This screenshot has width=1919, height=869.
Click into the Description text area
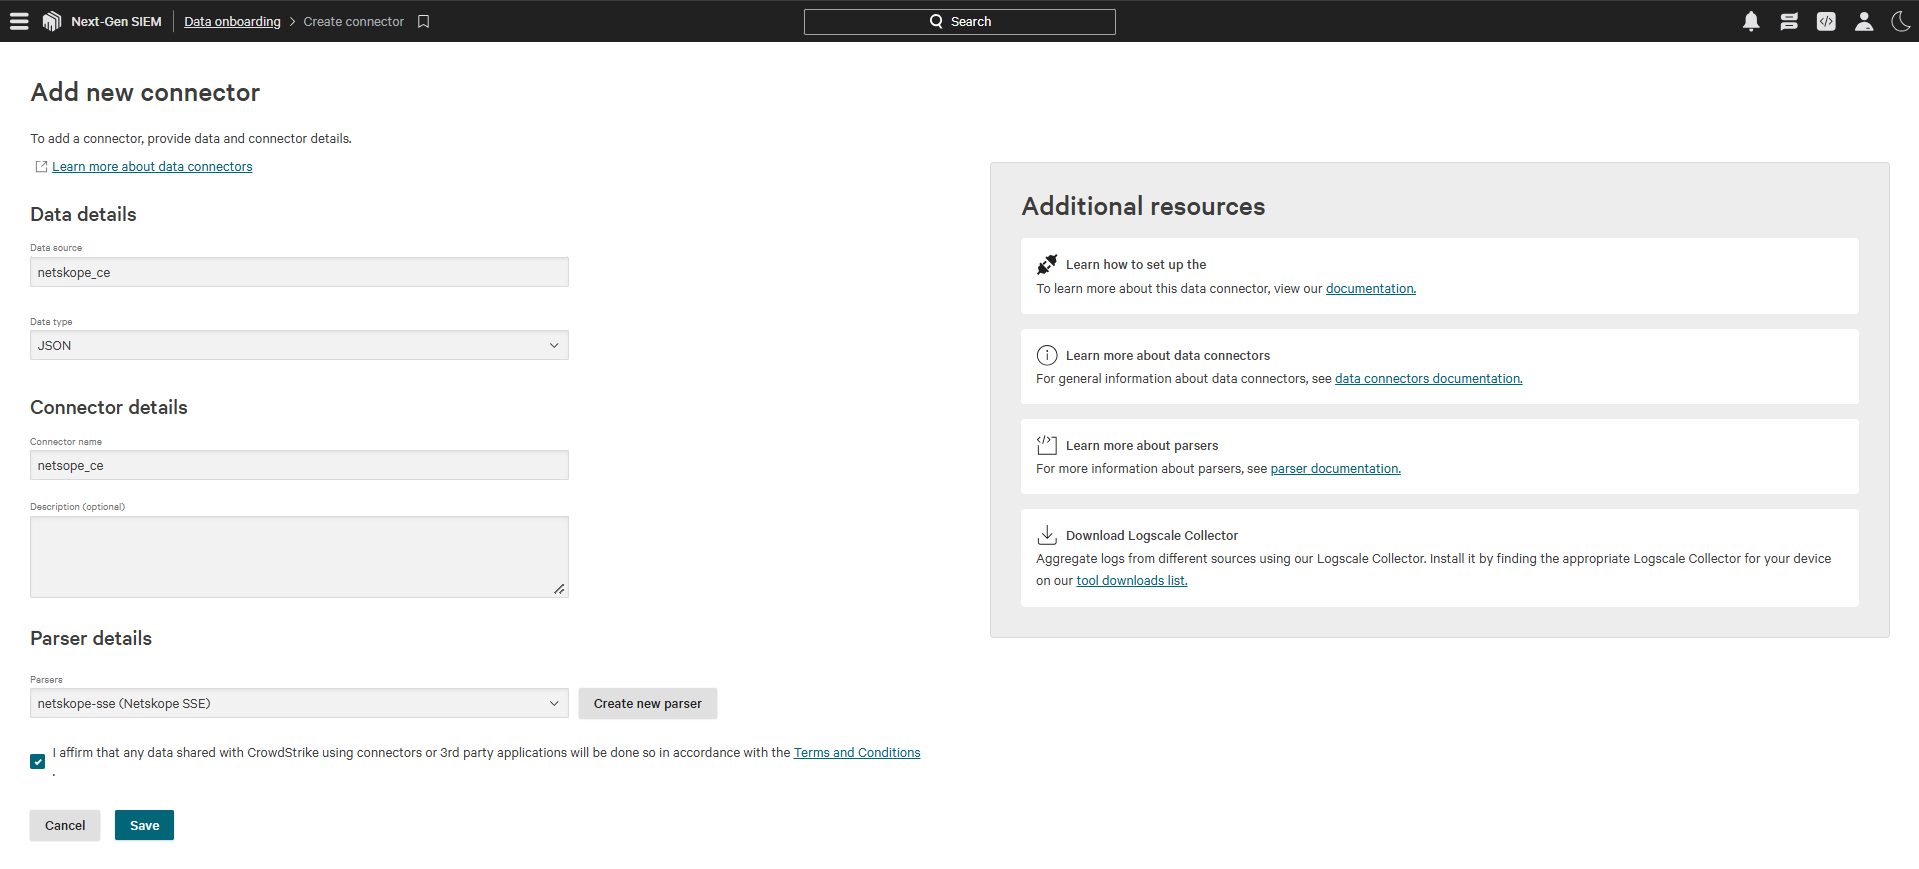point(299,557)
